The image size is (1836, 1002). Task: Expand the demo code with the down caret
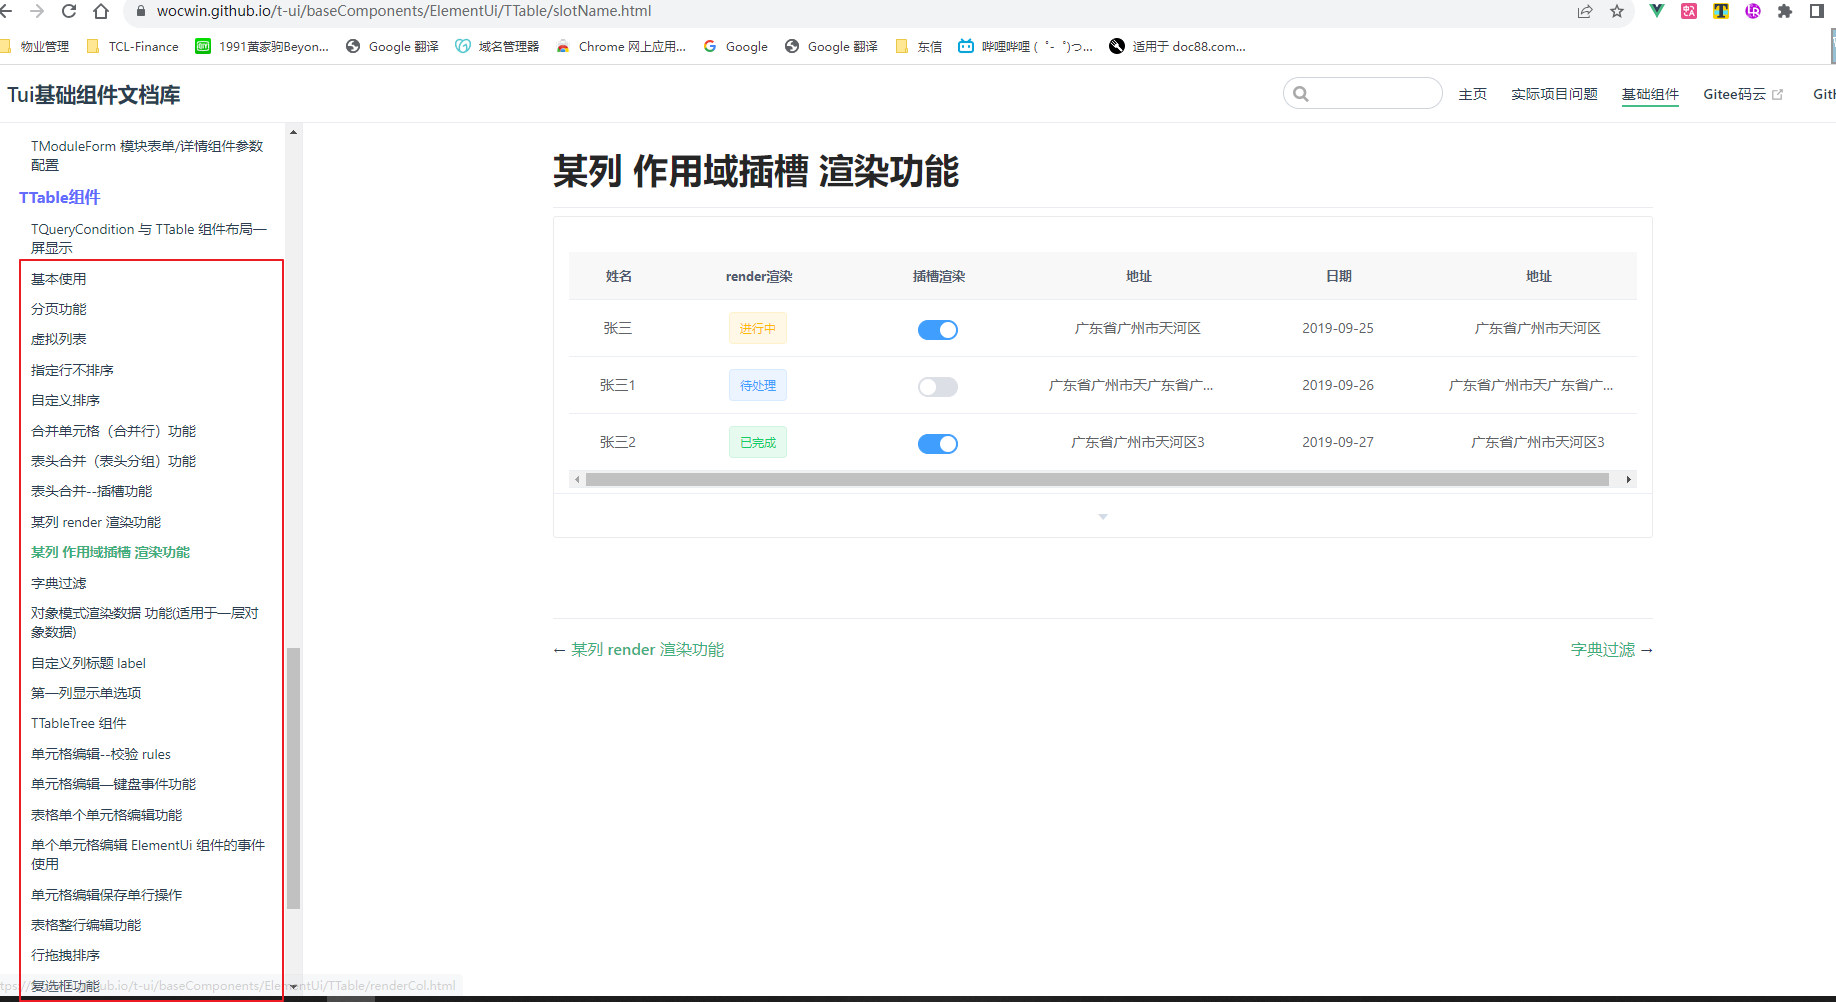tap(1103, 516)
